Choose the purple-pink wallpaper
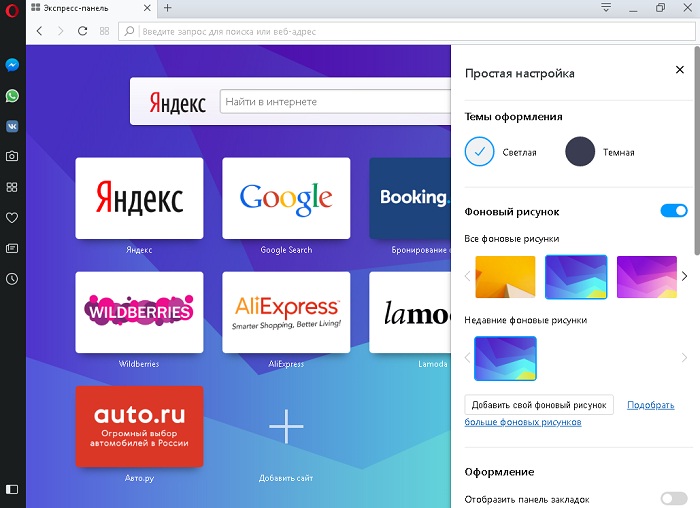This screenshot has width=700, height=508. click(647, 277)
